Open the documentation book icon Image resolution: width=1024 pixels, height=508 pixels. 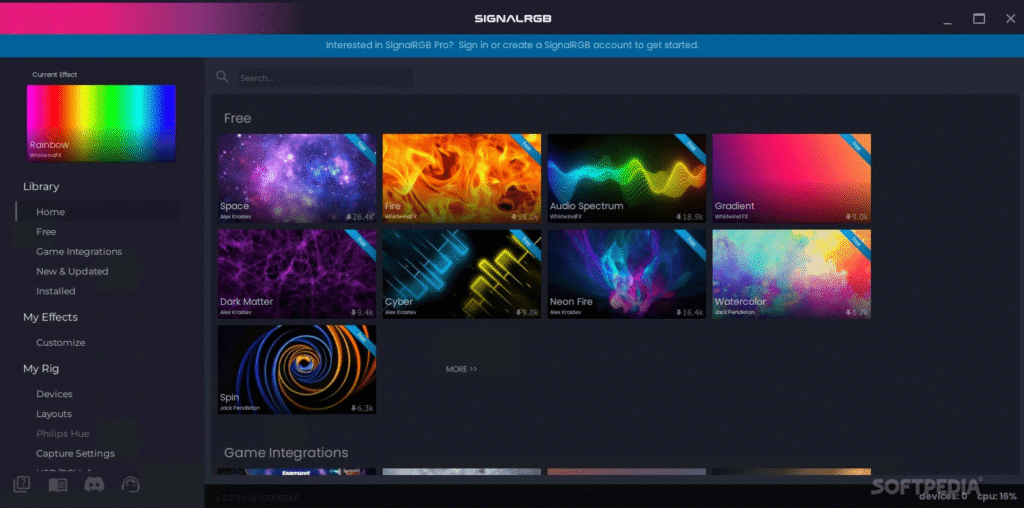coord(58,484)
